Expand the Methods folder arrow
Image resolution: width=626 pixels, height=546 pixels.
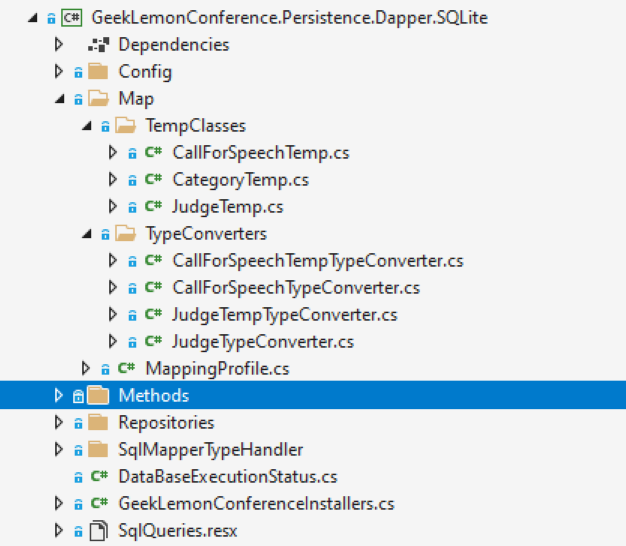59,395
